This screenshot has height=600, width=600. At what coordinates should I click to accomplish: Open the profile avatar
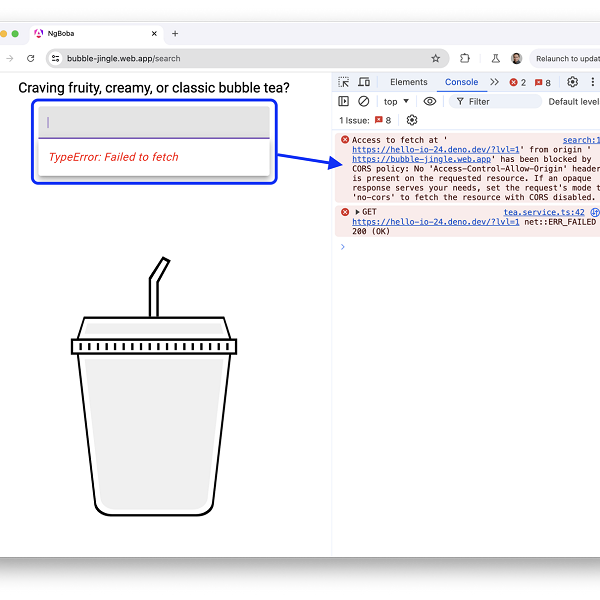coord(516,58)
